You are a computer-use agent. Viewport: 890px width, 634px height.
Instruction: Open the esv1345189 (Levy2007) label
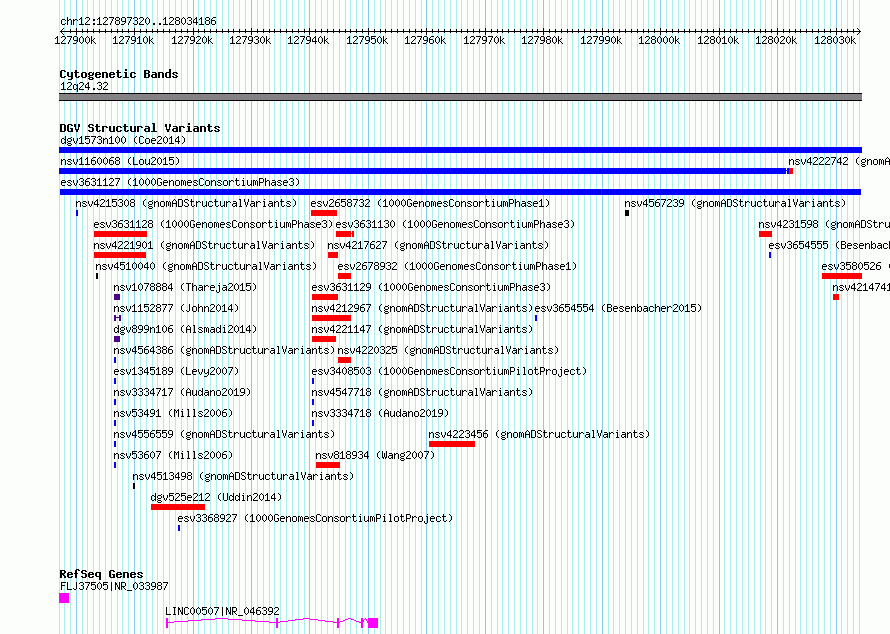click(176, 371)
